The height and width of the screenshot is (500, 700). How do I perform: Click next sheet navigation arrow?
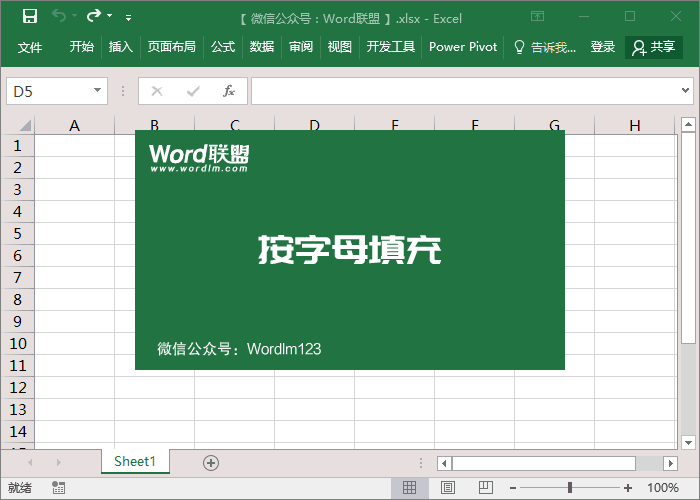point(58,462)
